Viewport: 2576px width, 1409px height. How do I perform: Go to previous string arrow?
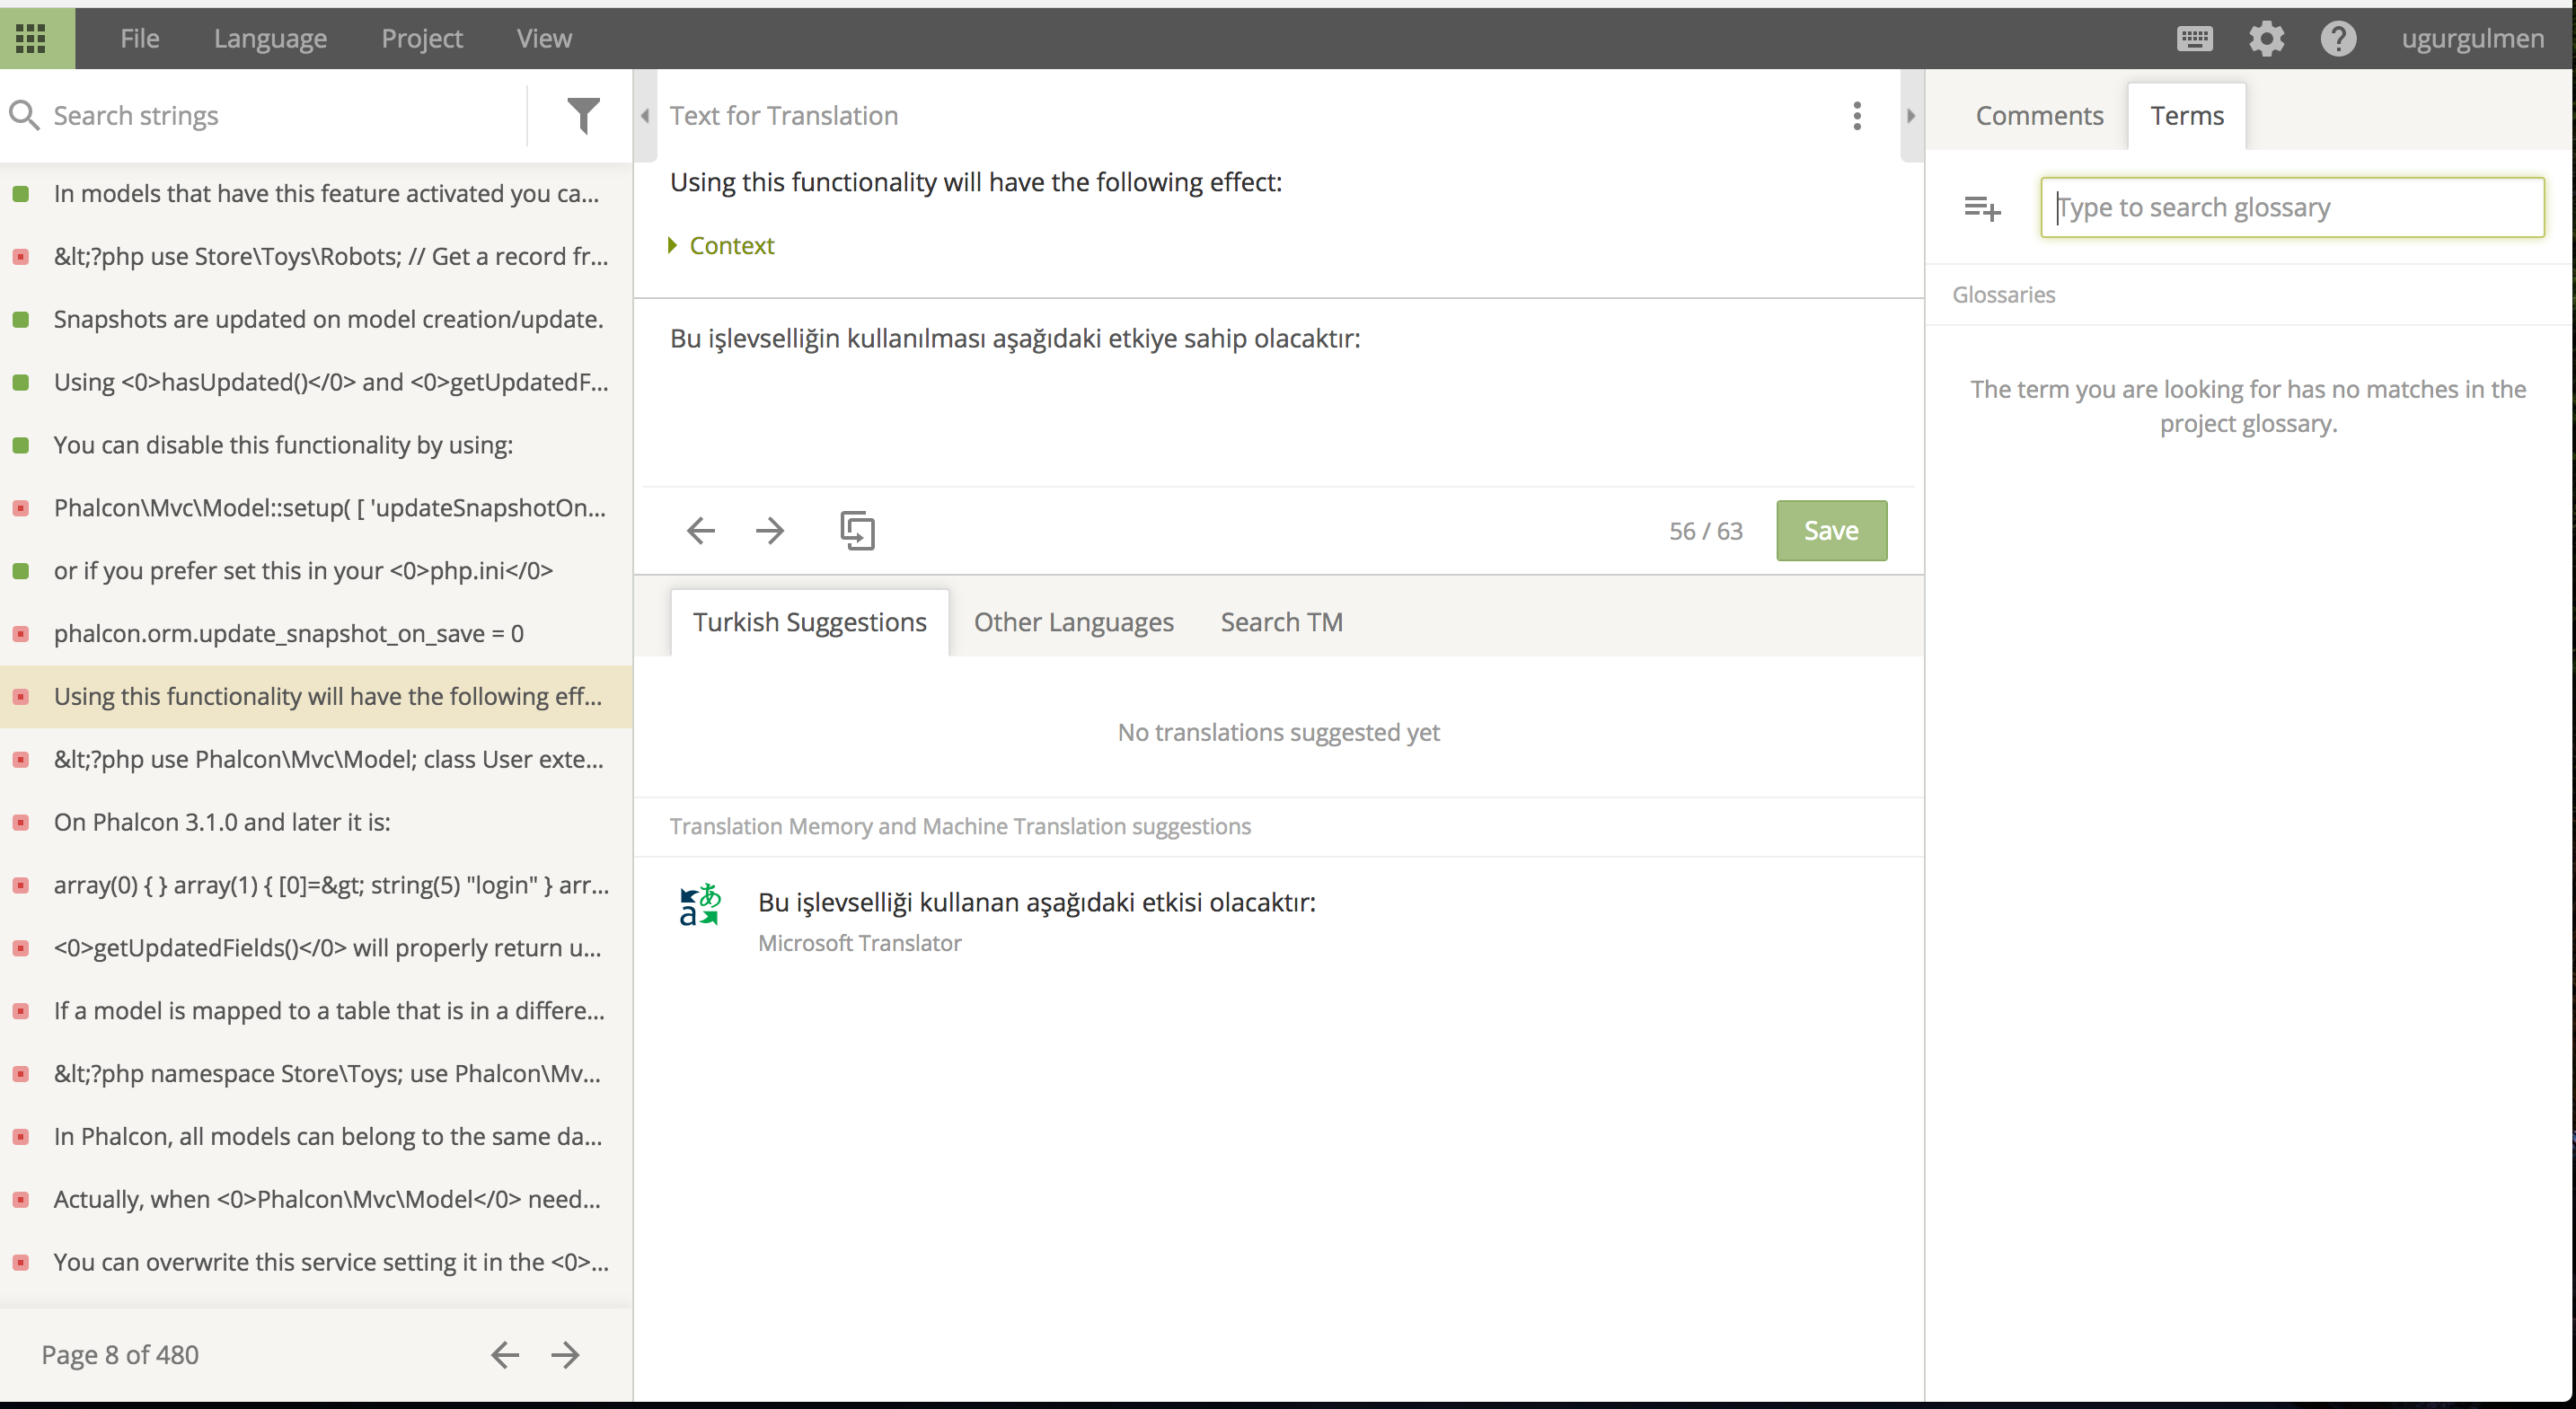(x=701, y=530)
